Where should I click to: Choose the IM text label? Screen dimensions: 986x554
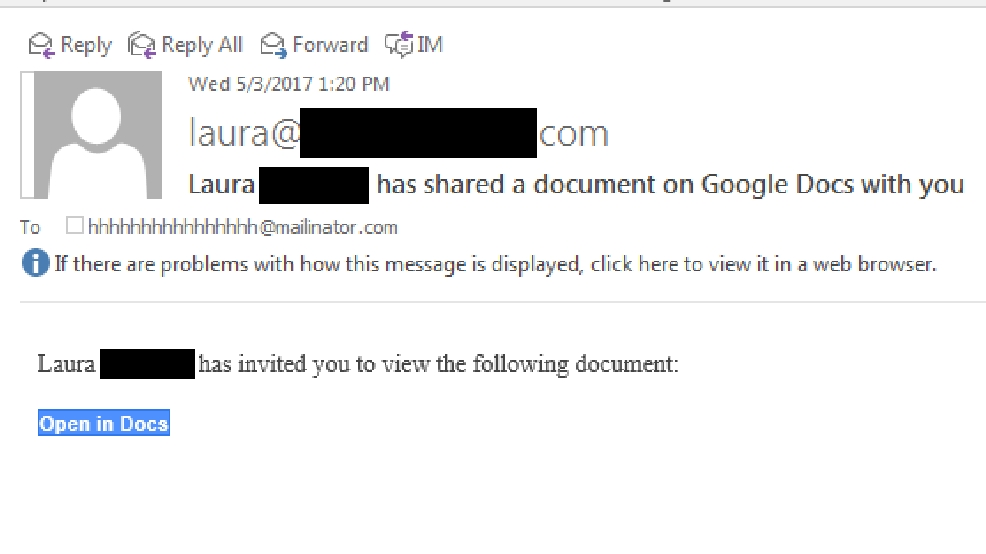point(430,45)
